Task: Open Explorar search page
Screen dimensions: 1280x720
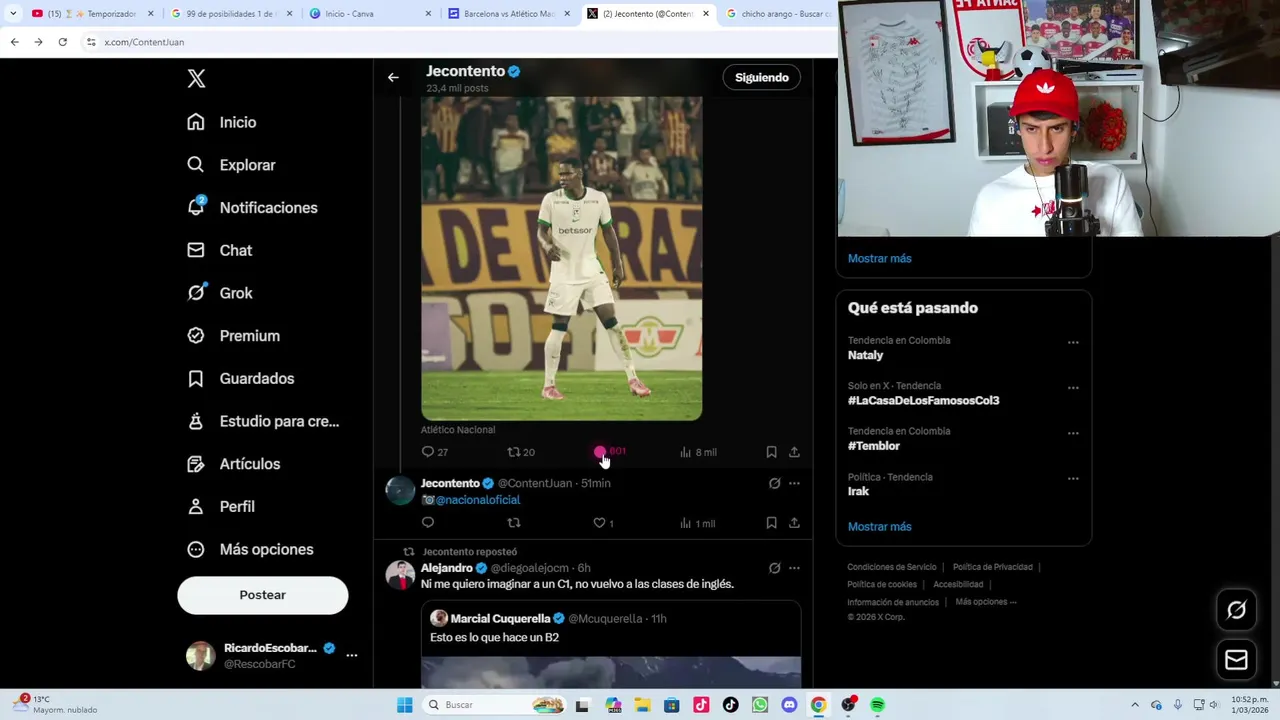Action: [x=230, y=165]
